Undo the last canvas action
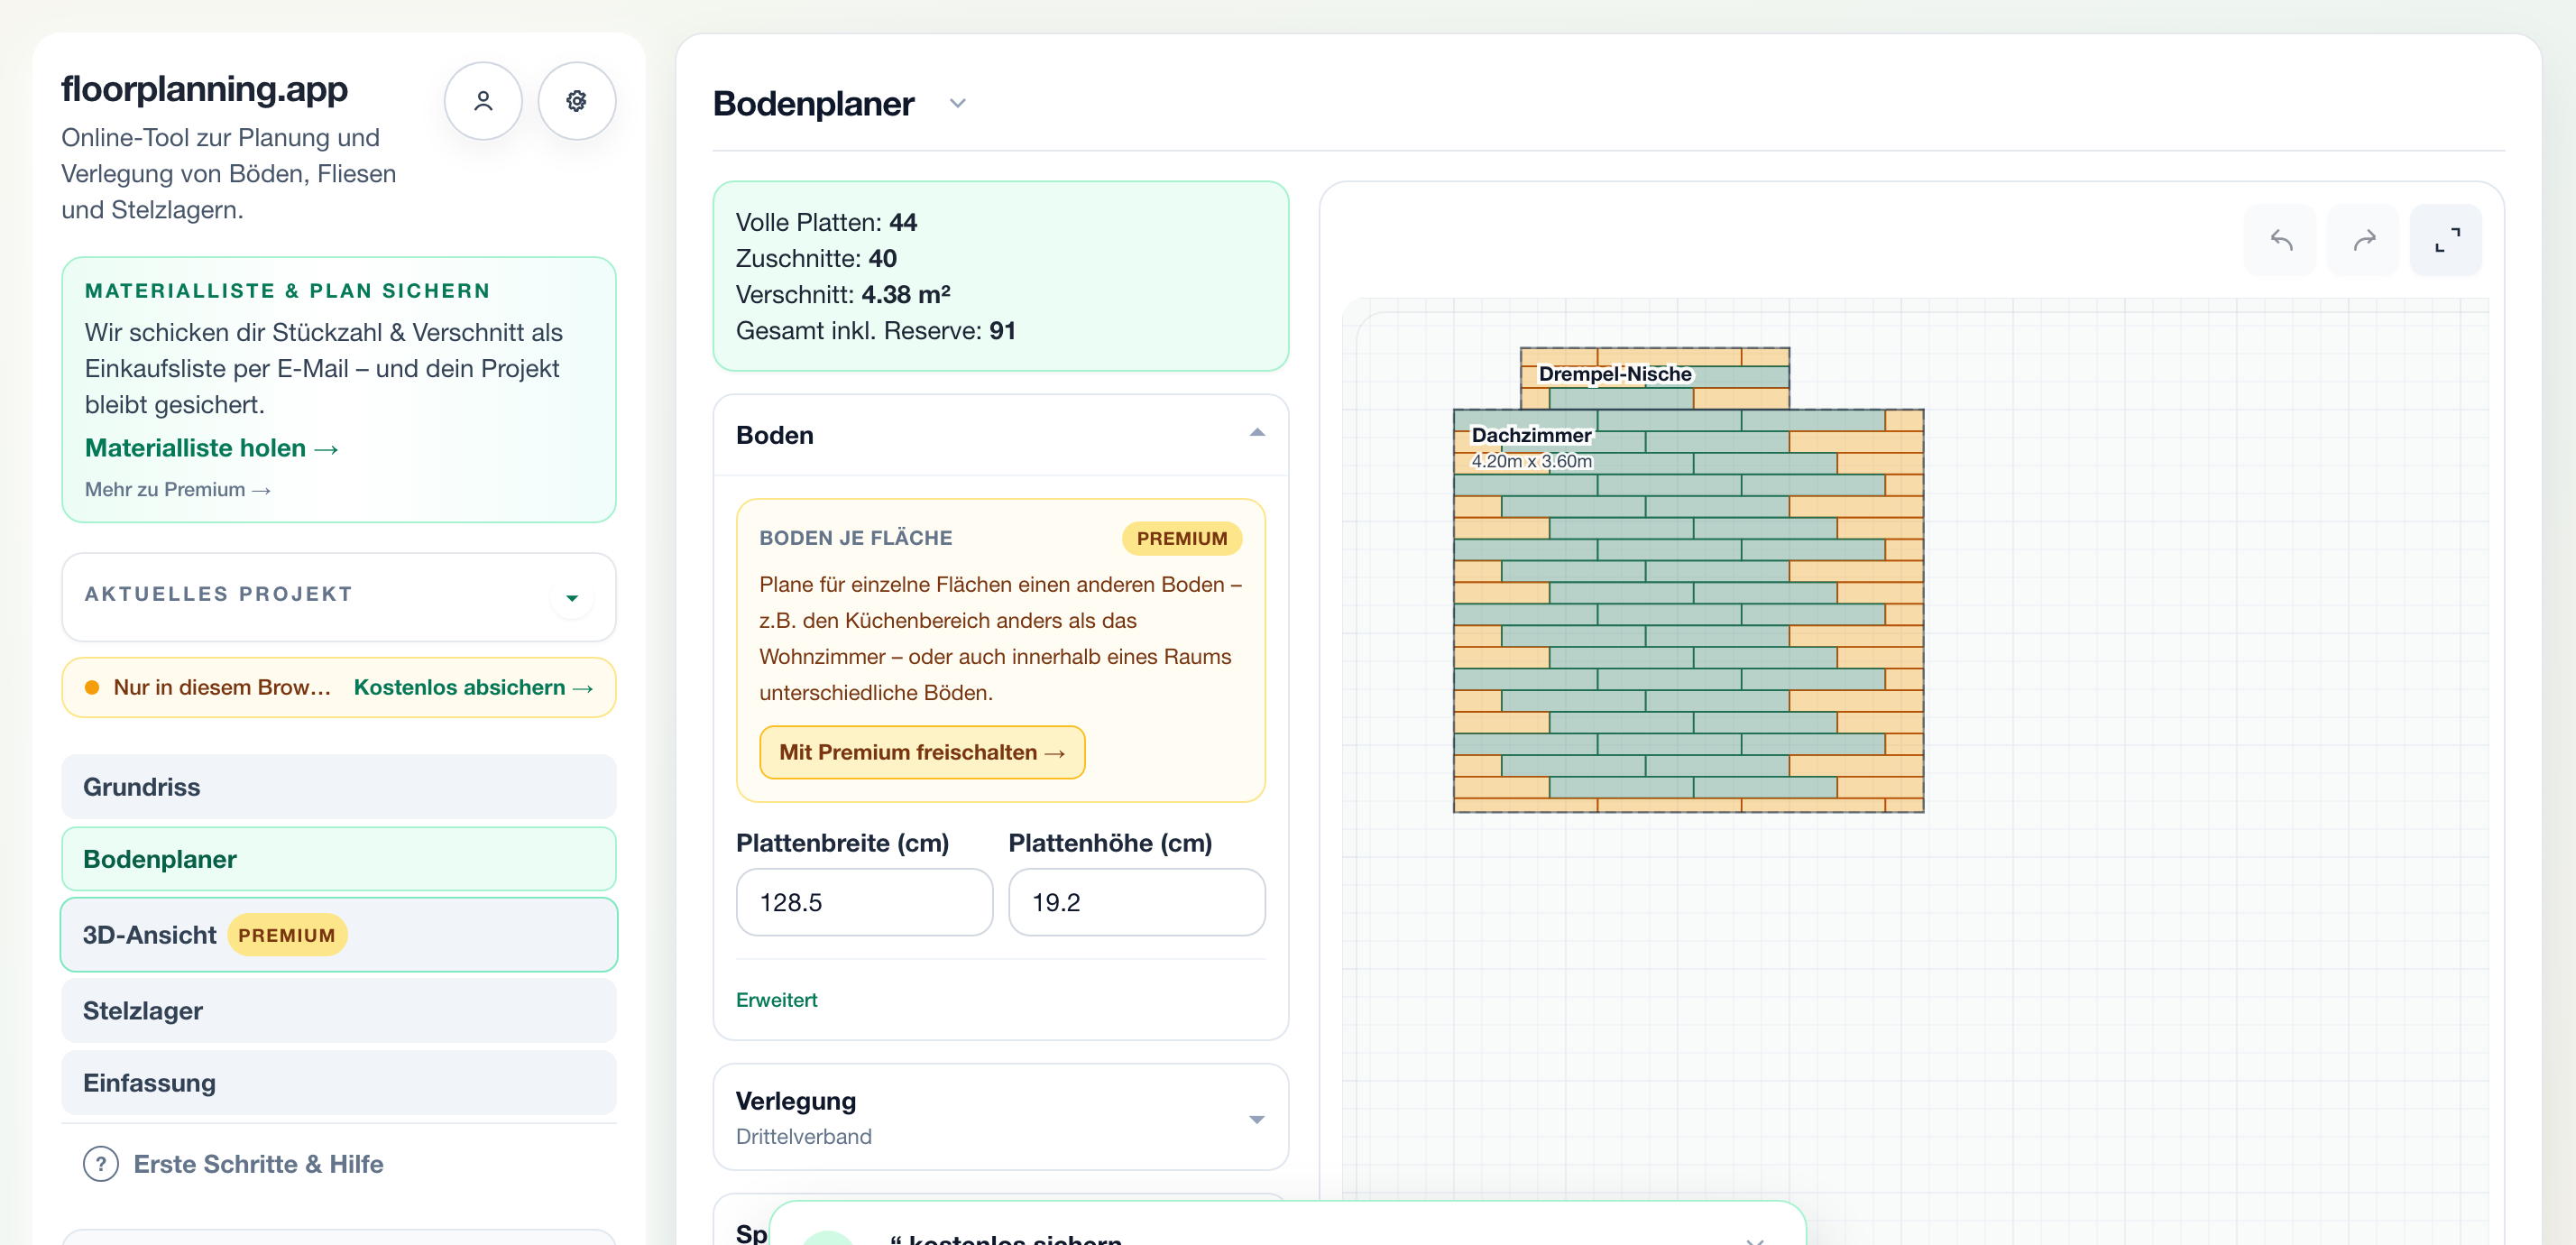This screenshot has width=2576, height=1245. click(2280, 240)
